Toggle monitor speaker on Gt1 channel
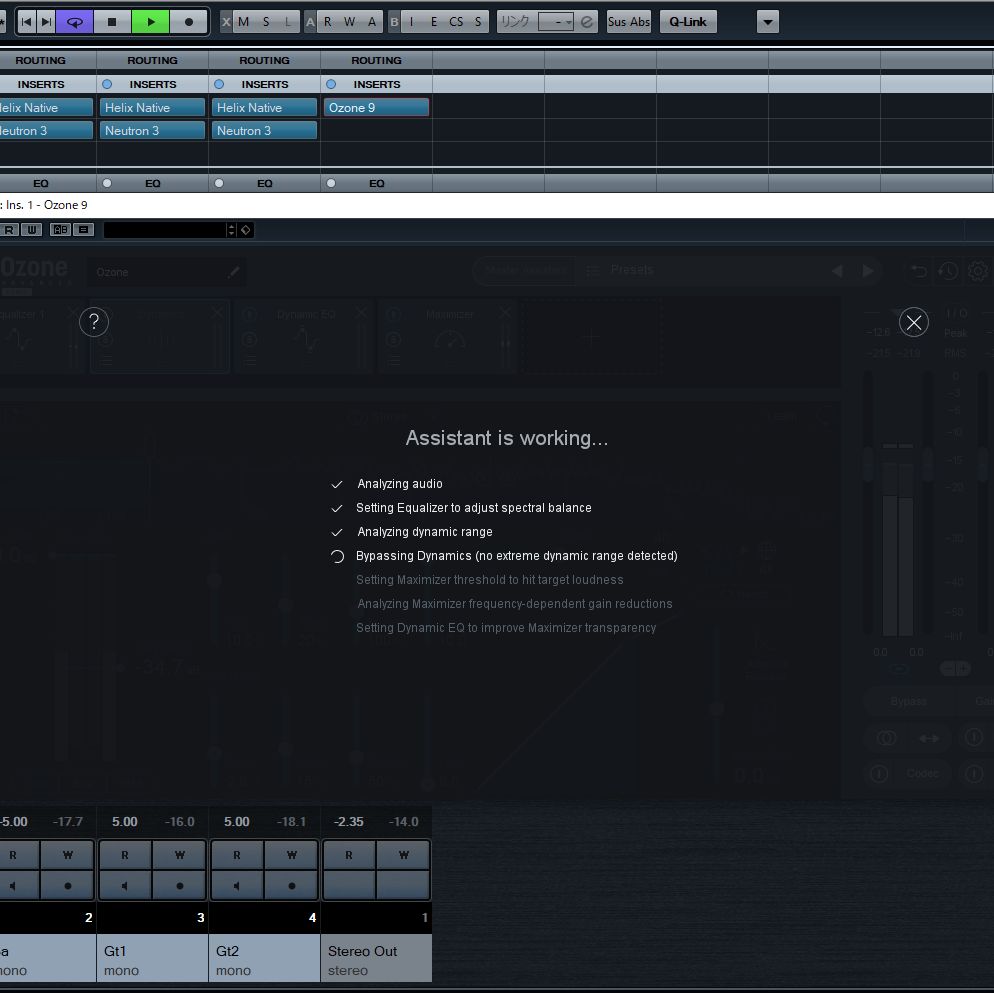The image size is (994, 993). tap(125, 885)
